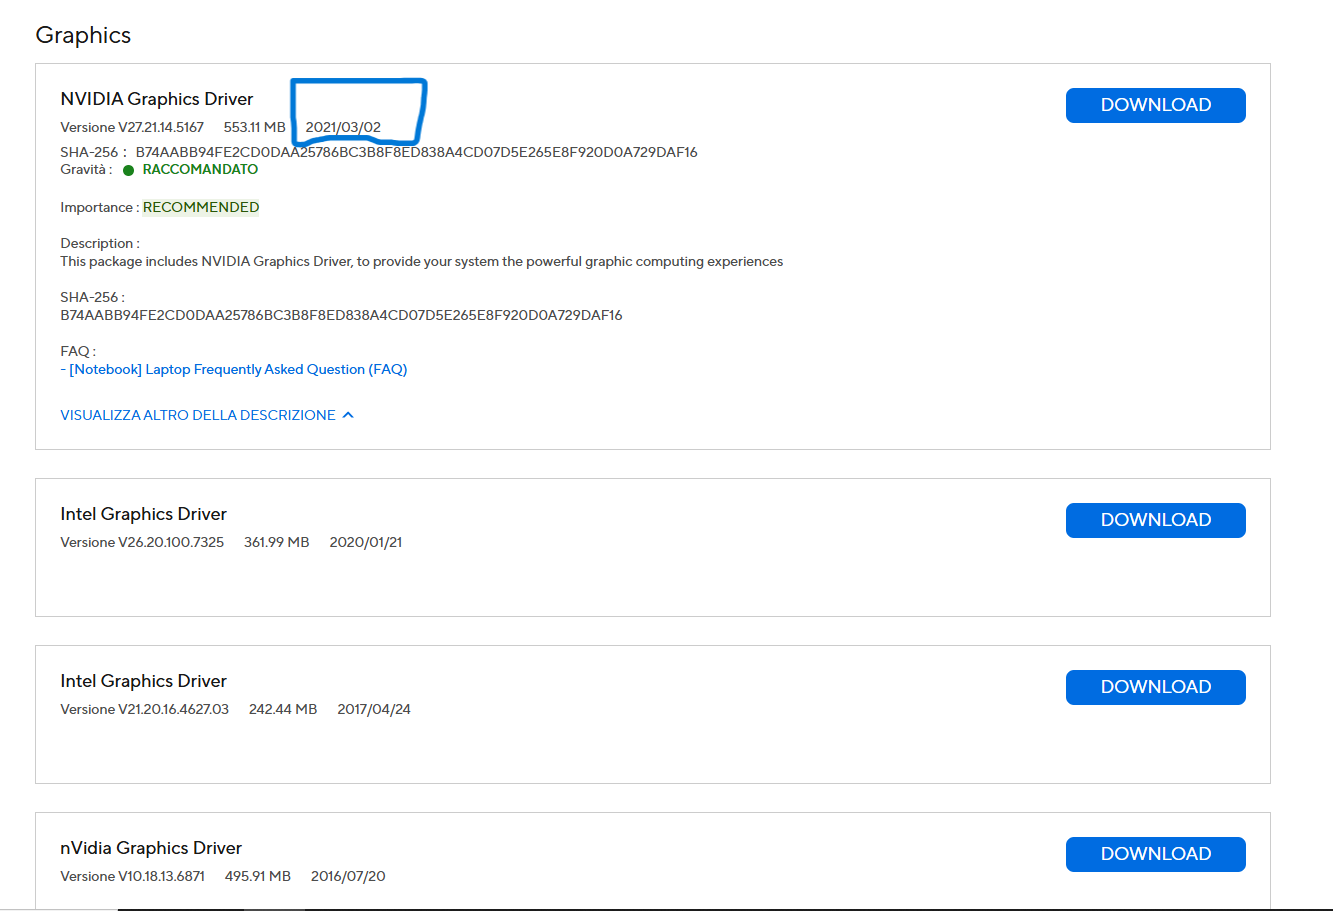The image size is (1333, 911).
Task: Click the release date '2016/07/20'
Action: click(348, 876)
